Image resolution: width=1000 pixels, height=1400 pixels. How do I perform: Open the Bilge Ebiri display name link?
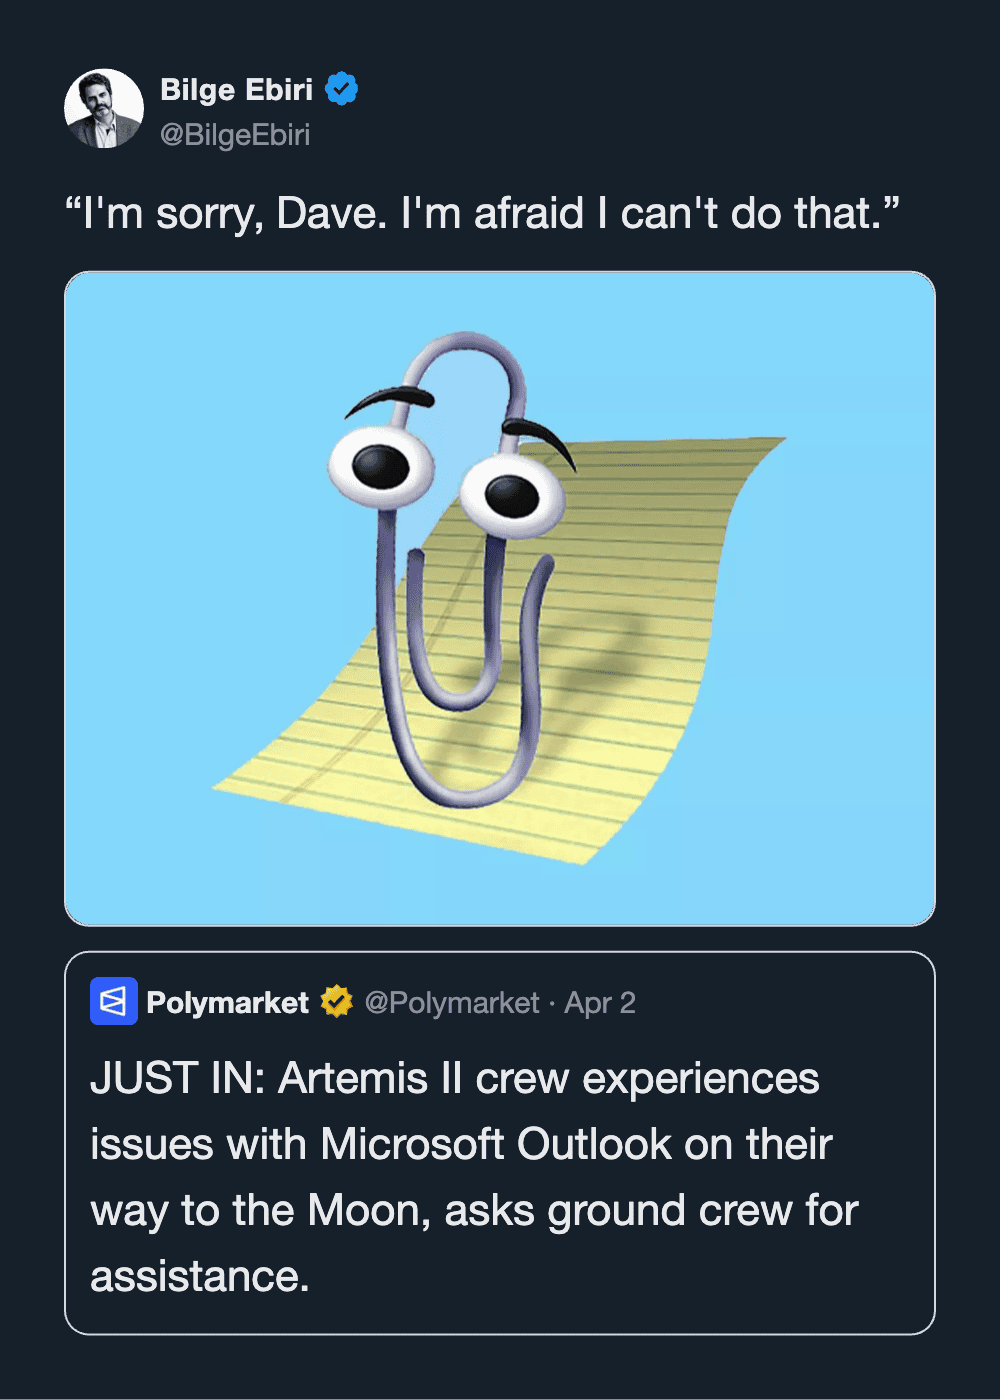tap(237, 90)
